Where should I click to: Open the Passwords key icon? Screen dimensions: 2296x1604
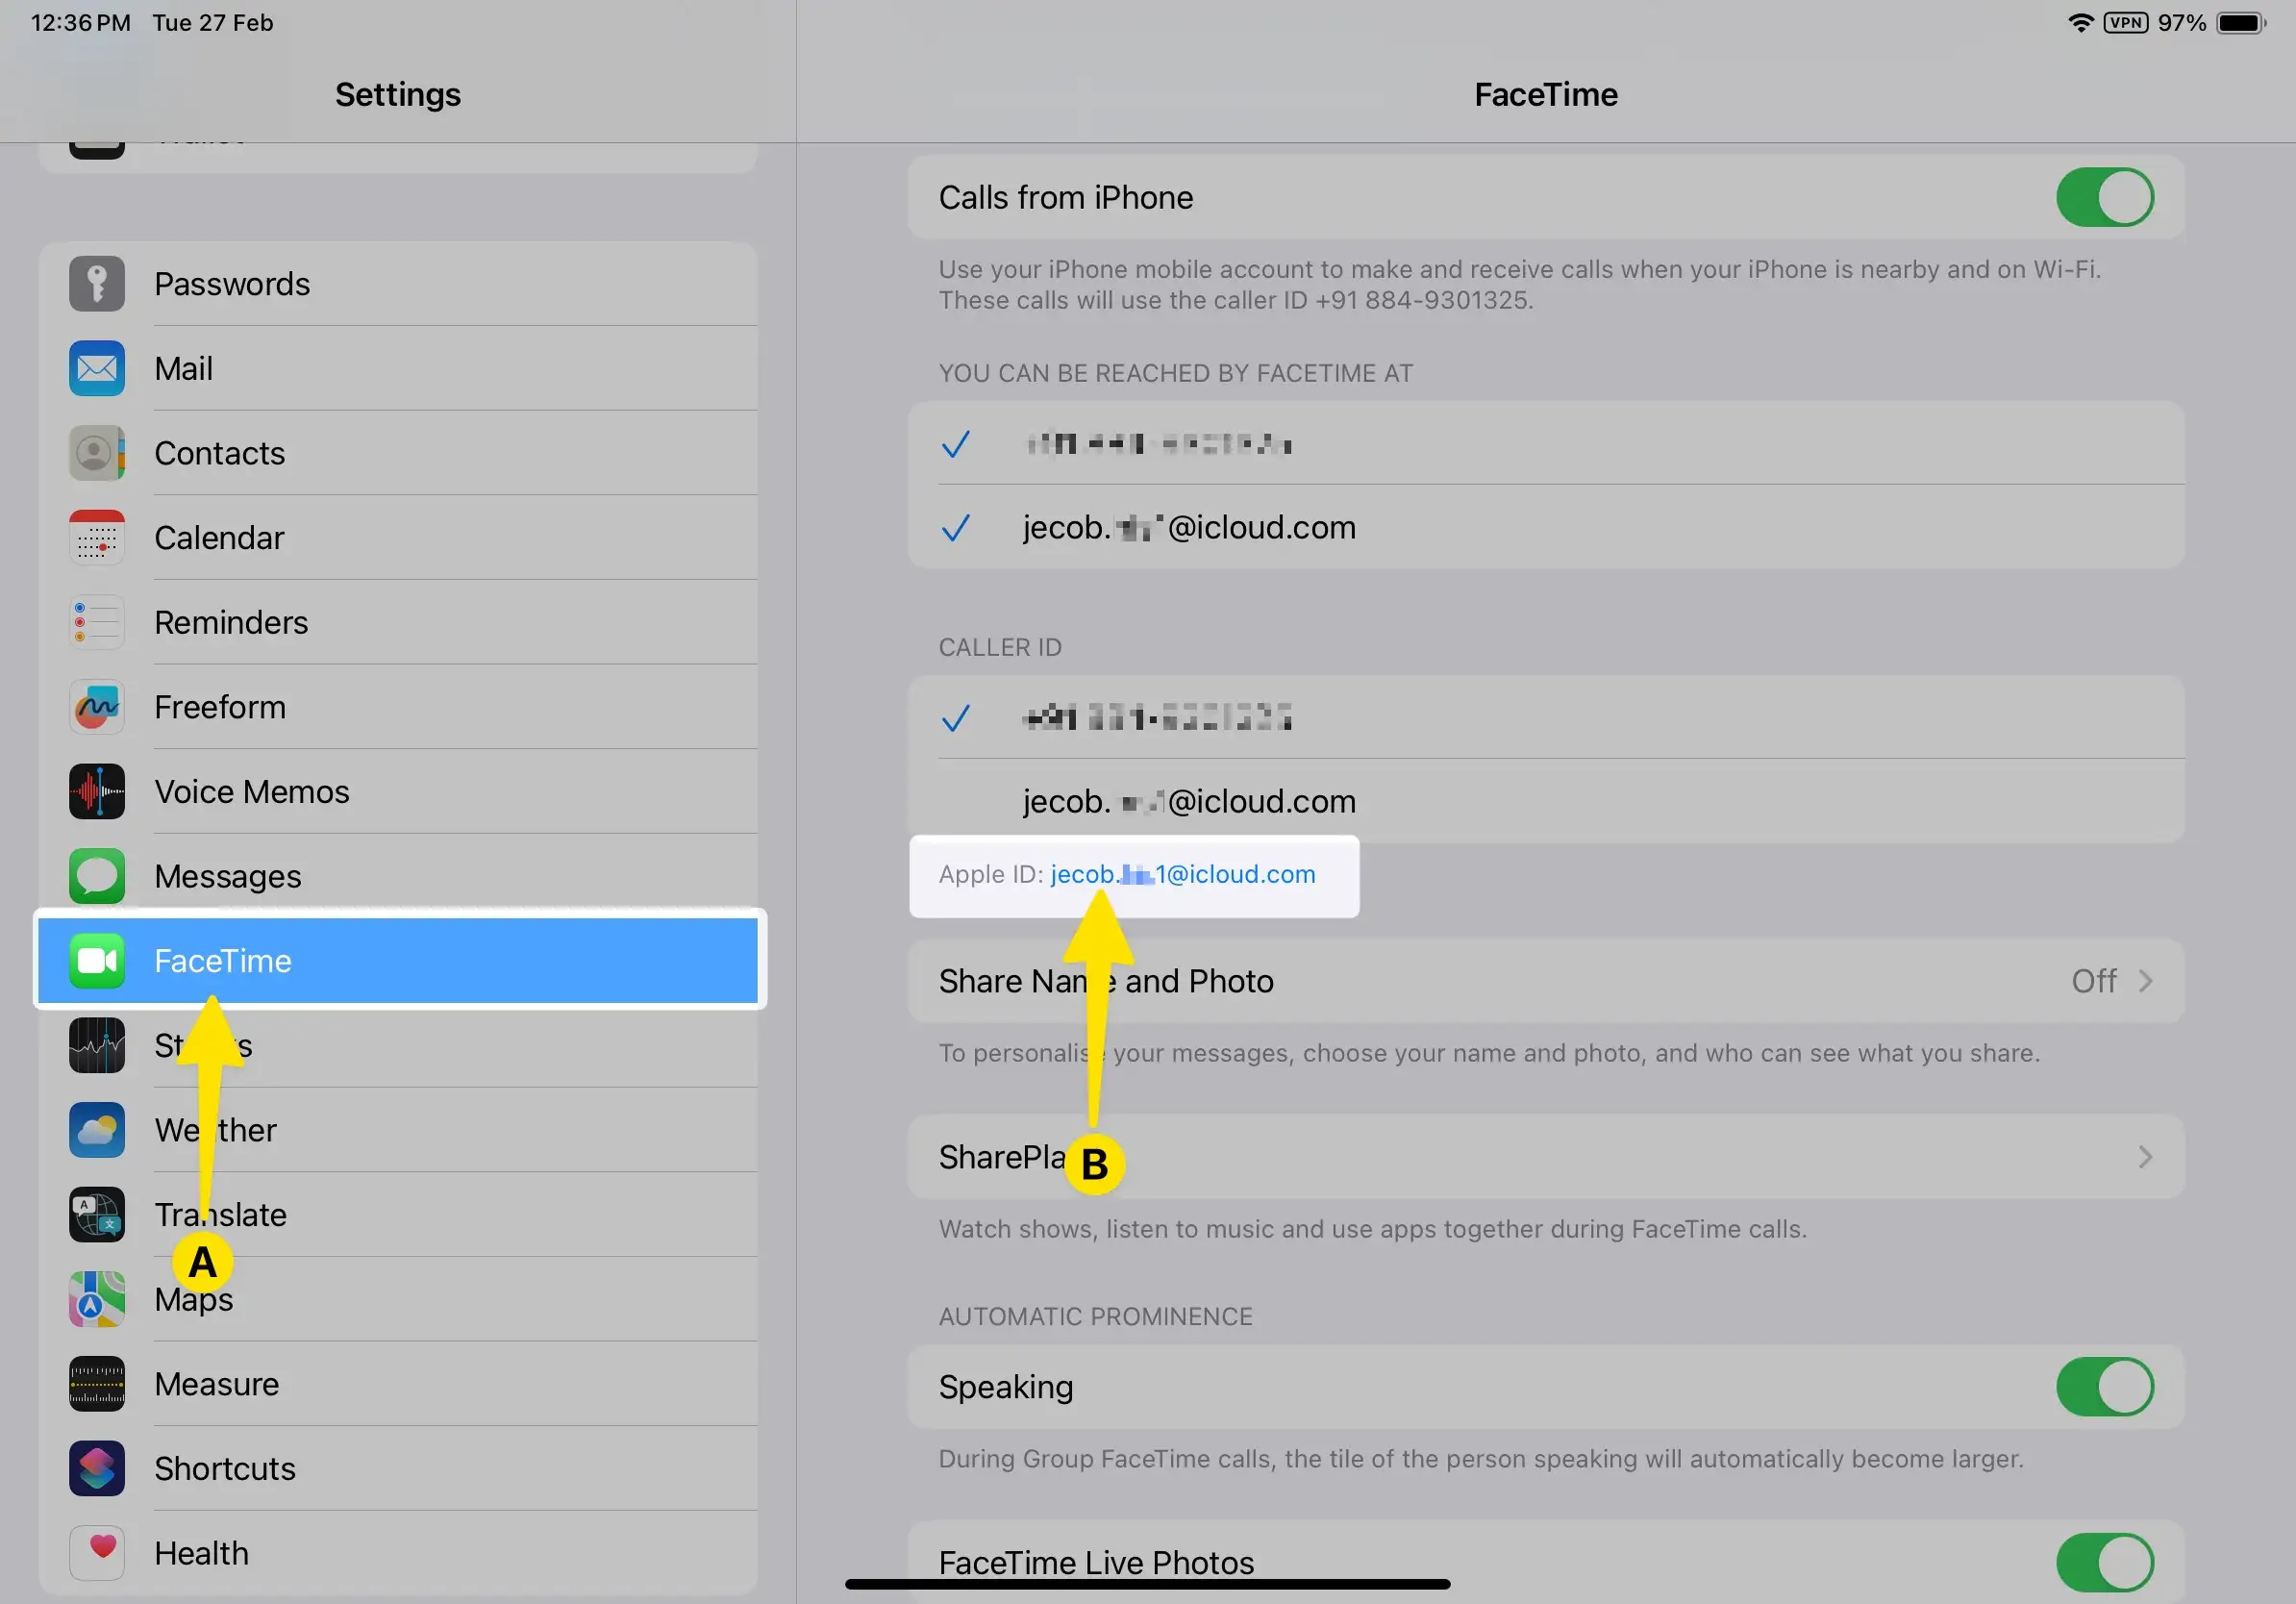click(97, 284)
